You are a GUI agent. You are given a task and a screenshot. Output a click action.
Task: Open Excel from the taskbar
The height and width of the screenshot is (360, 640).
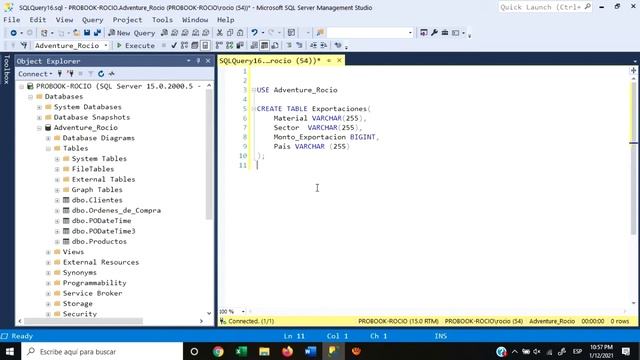(241, 351)
